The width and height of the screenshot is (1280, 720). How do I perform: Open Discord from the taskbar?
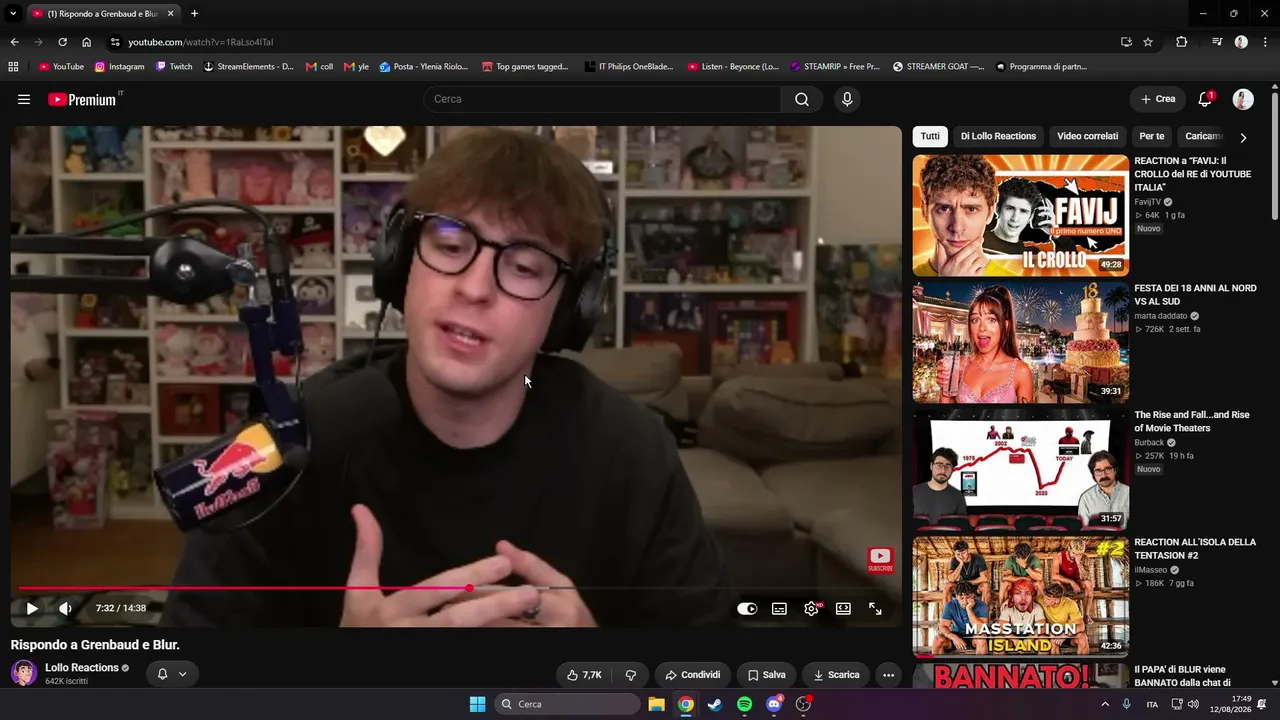coord(773,704)
